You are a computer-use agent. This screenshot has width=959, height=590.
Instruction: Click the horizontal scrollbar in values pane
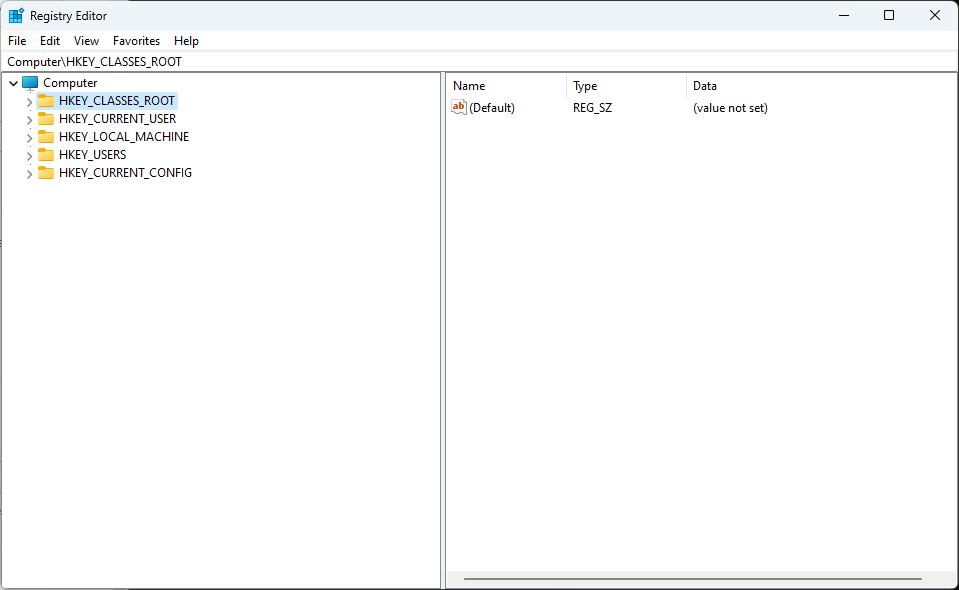click(x=692, y=579)
